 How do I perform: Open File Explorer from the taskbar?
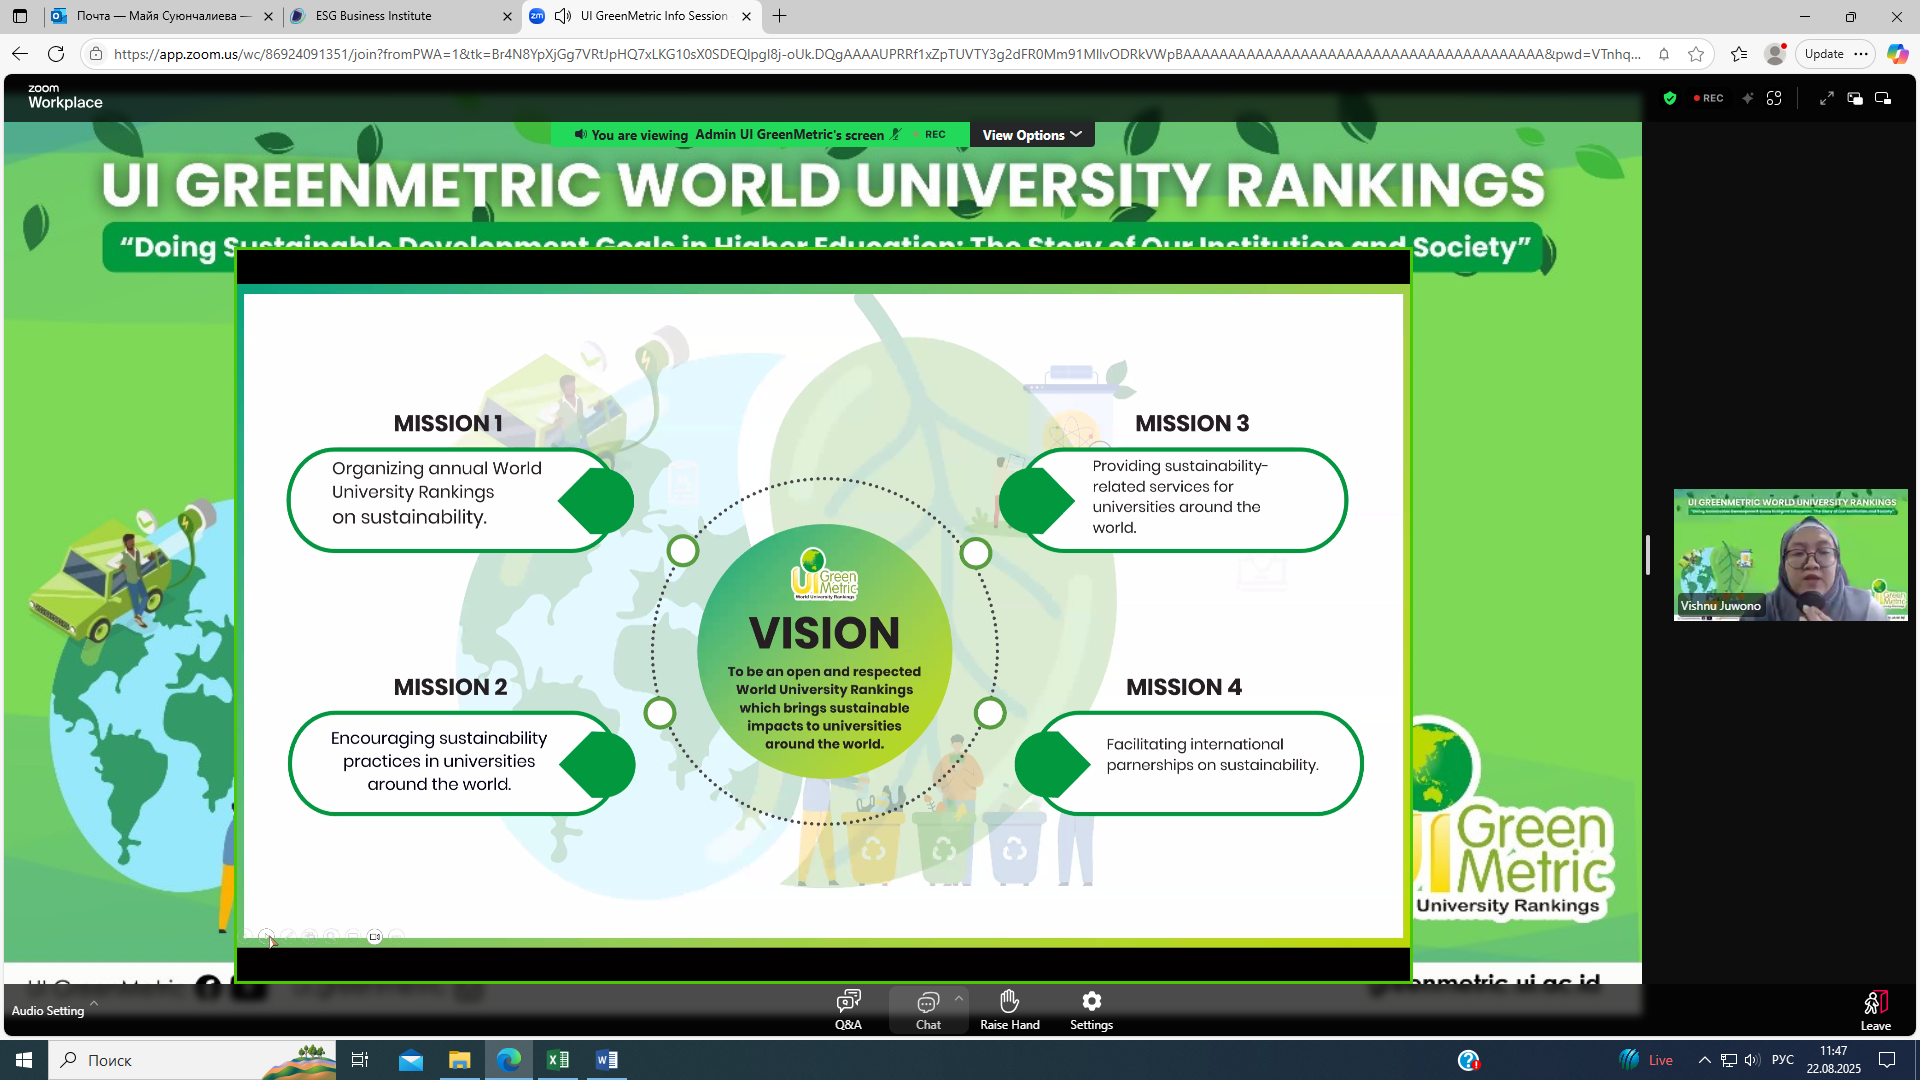[459, 1060]
